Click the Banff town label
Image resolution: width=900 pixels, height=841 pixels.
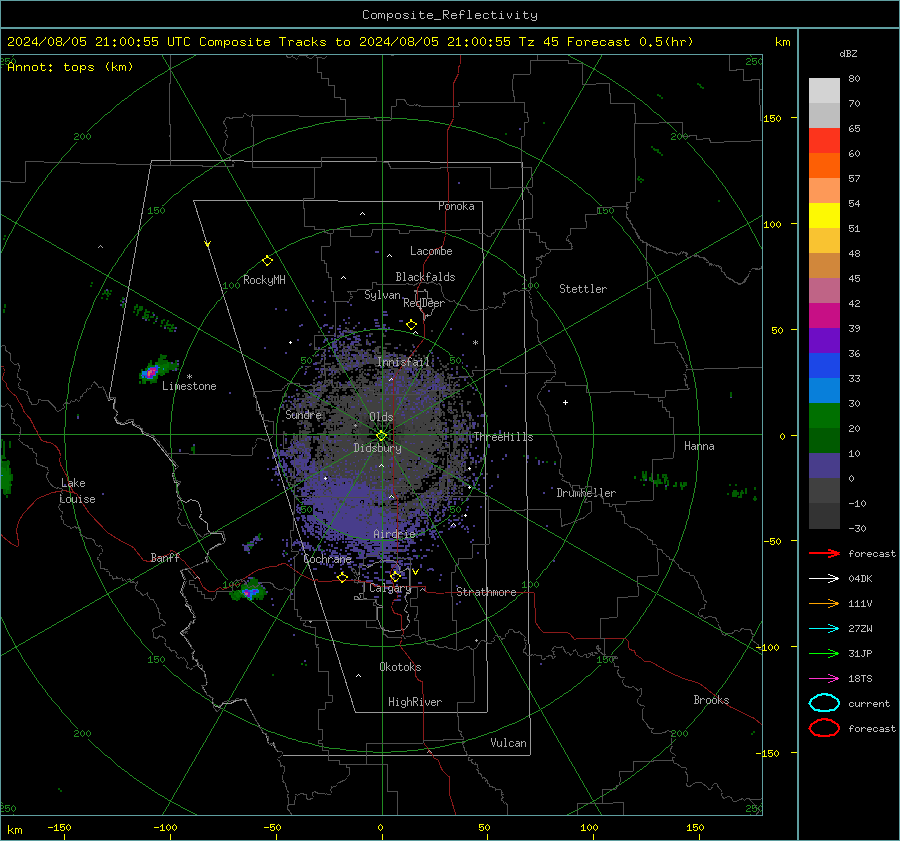click(165, 557)
